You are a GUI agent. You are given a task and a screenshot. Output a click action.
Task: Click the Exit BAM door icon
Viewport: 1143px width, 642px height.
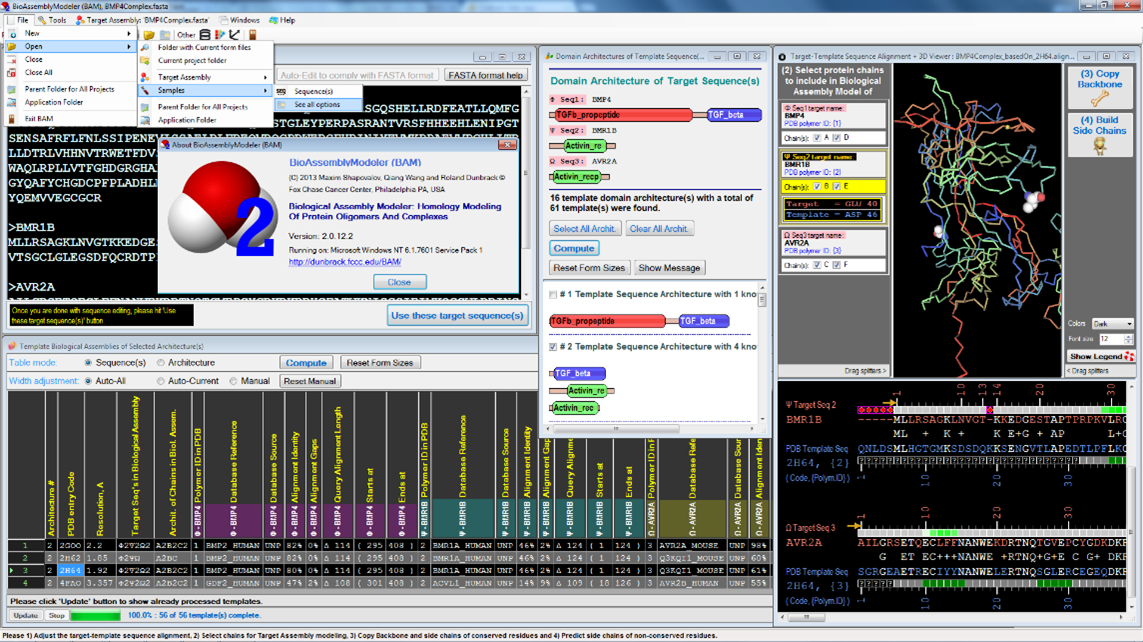tap(12, 118)
